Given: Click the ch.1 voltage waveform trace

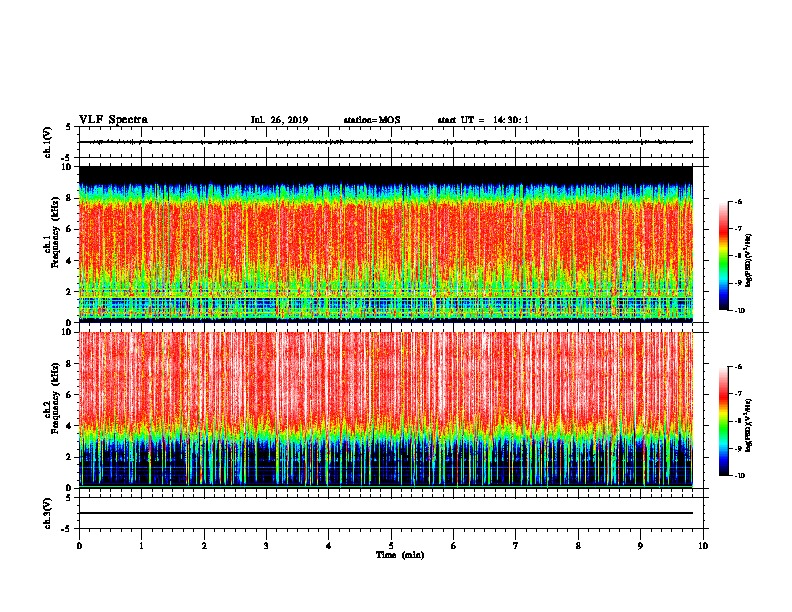Looking at the screenshot, I should point(385,142).
